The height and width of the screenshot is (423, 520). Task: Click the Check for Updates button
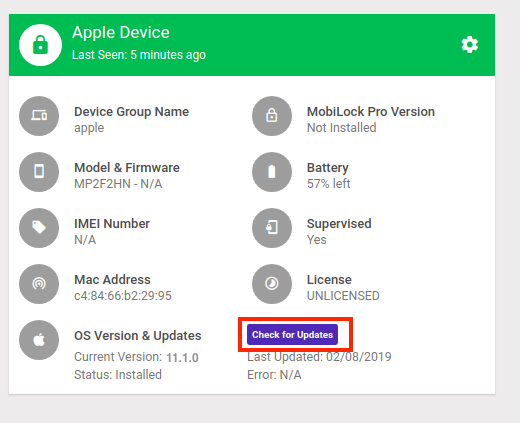point(292,334)
